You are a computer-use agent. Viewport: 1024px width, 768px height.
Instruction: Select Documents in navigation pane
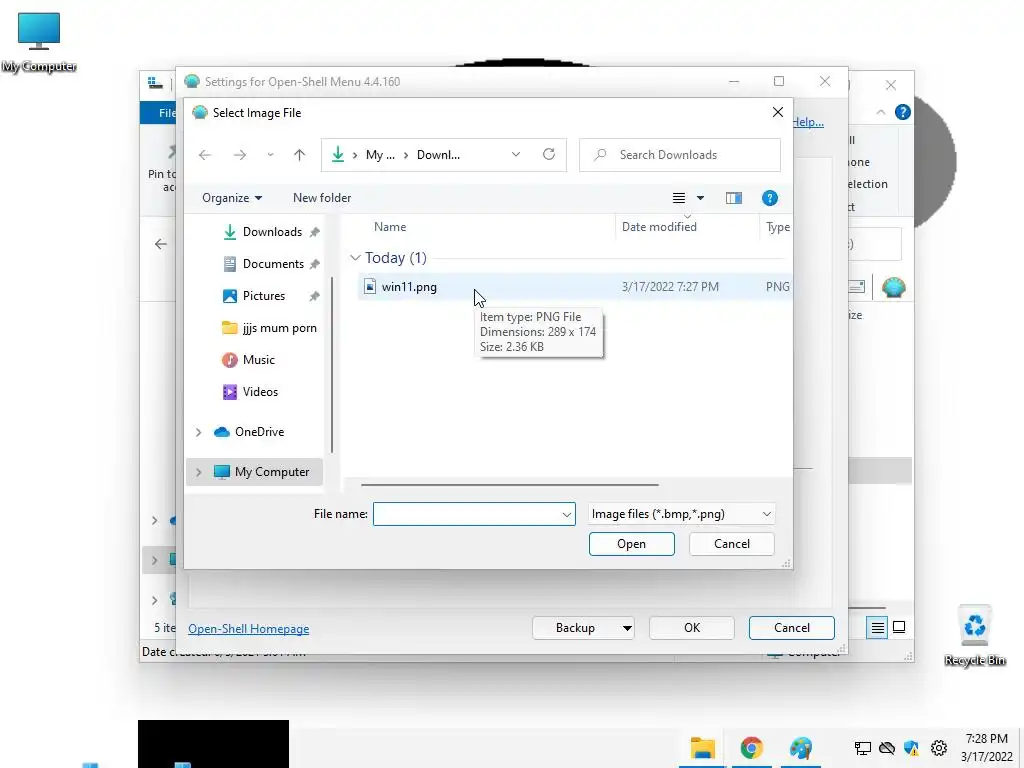point(273,264)
